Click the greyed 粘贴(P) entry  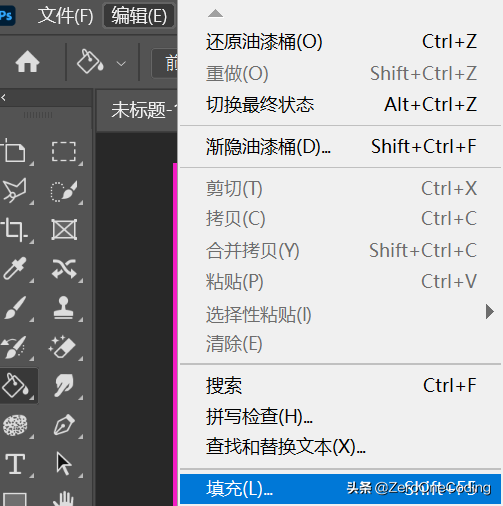click(x=340, y=282)
